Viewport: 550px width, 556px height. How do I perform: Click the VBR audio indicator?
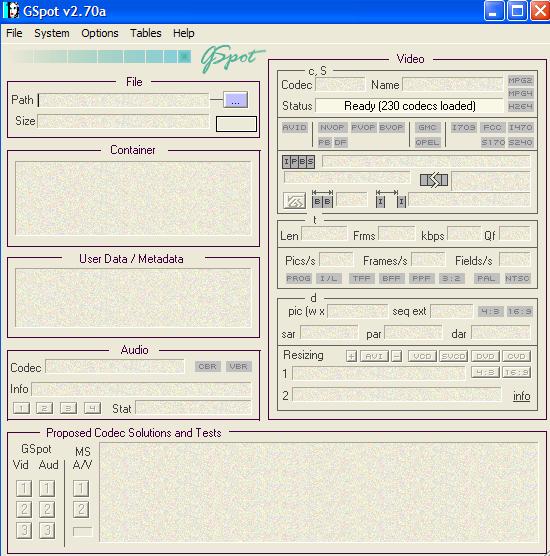tap(239, 367)
